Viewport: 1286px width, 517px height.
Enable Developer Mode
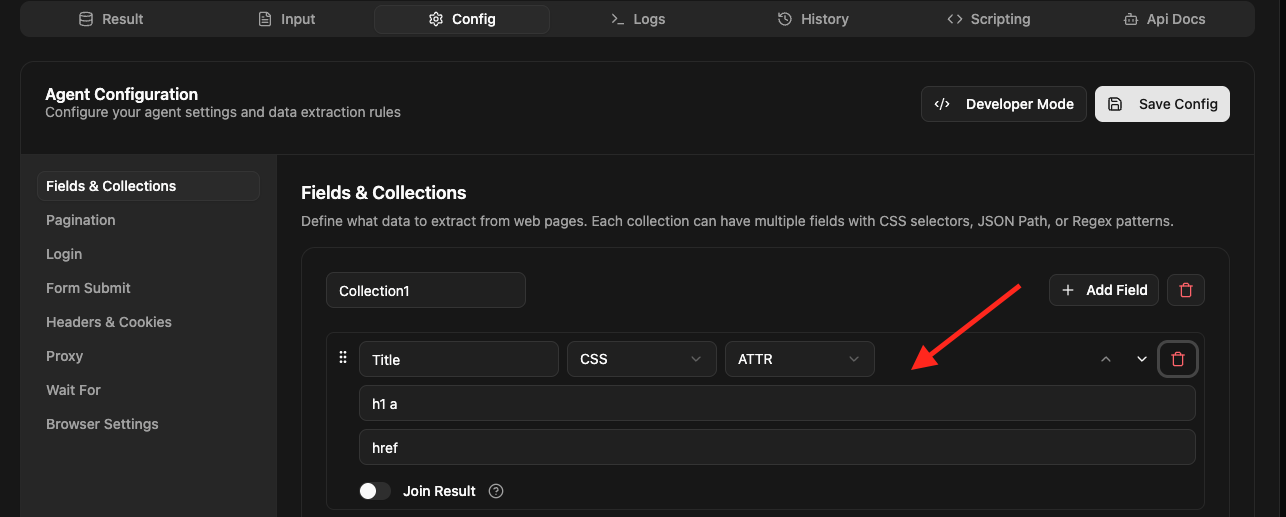coord(1003,104)
